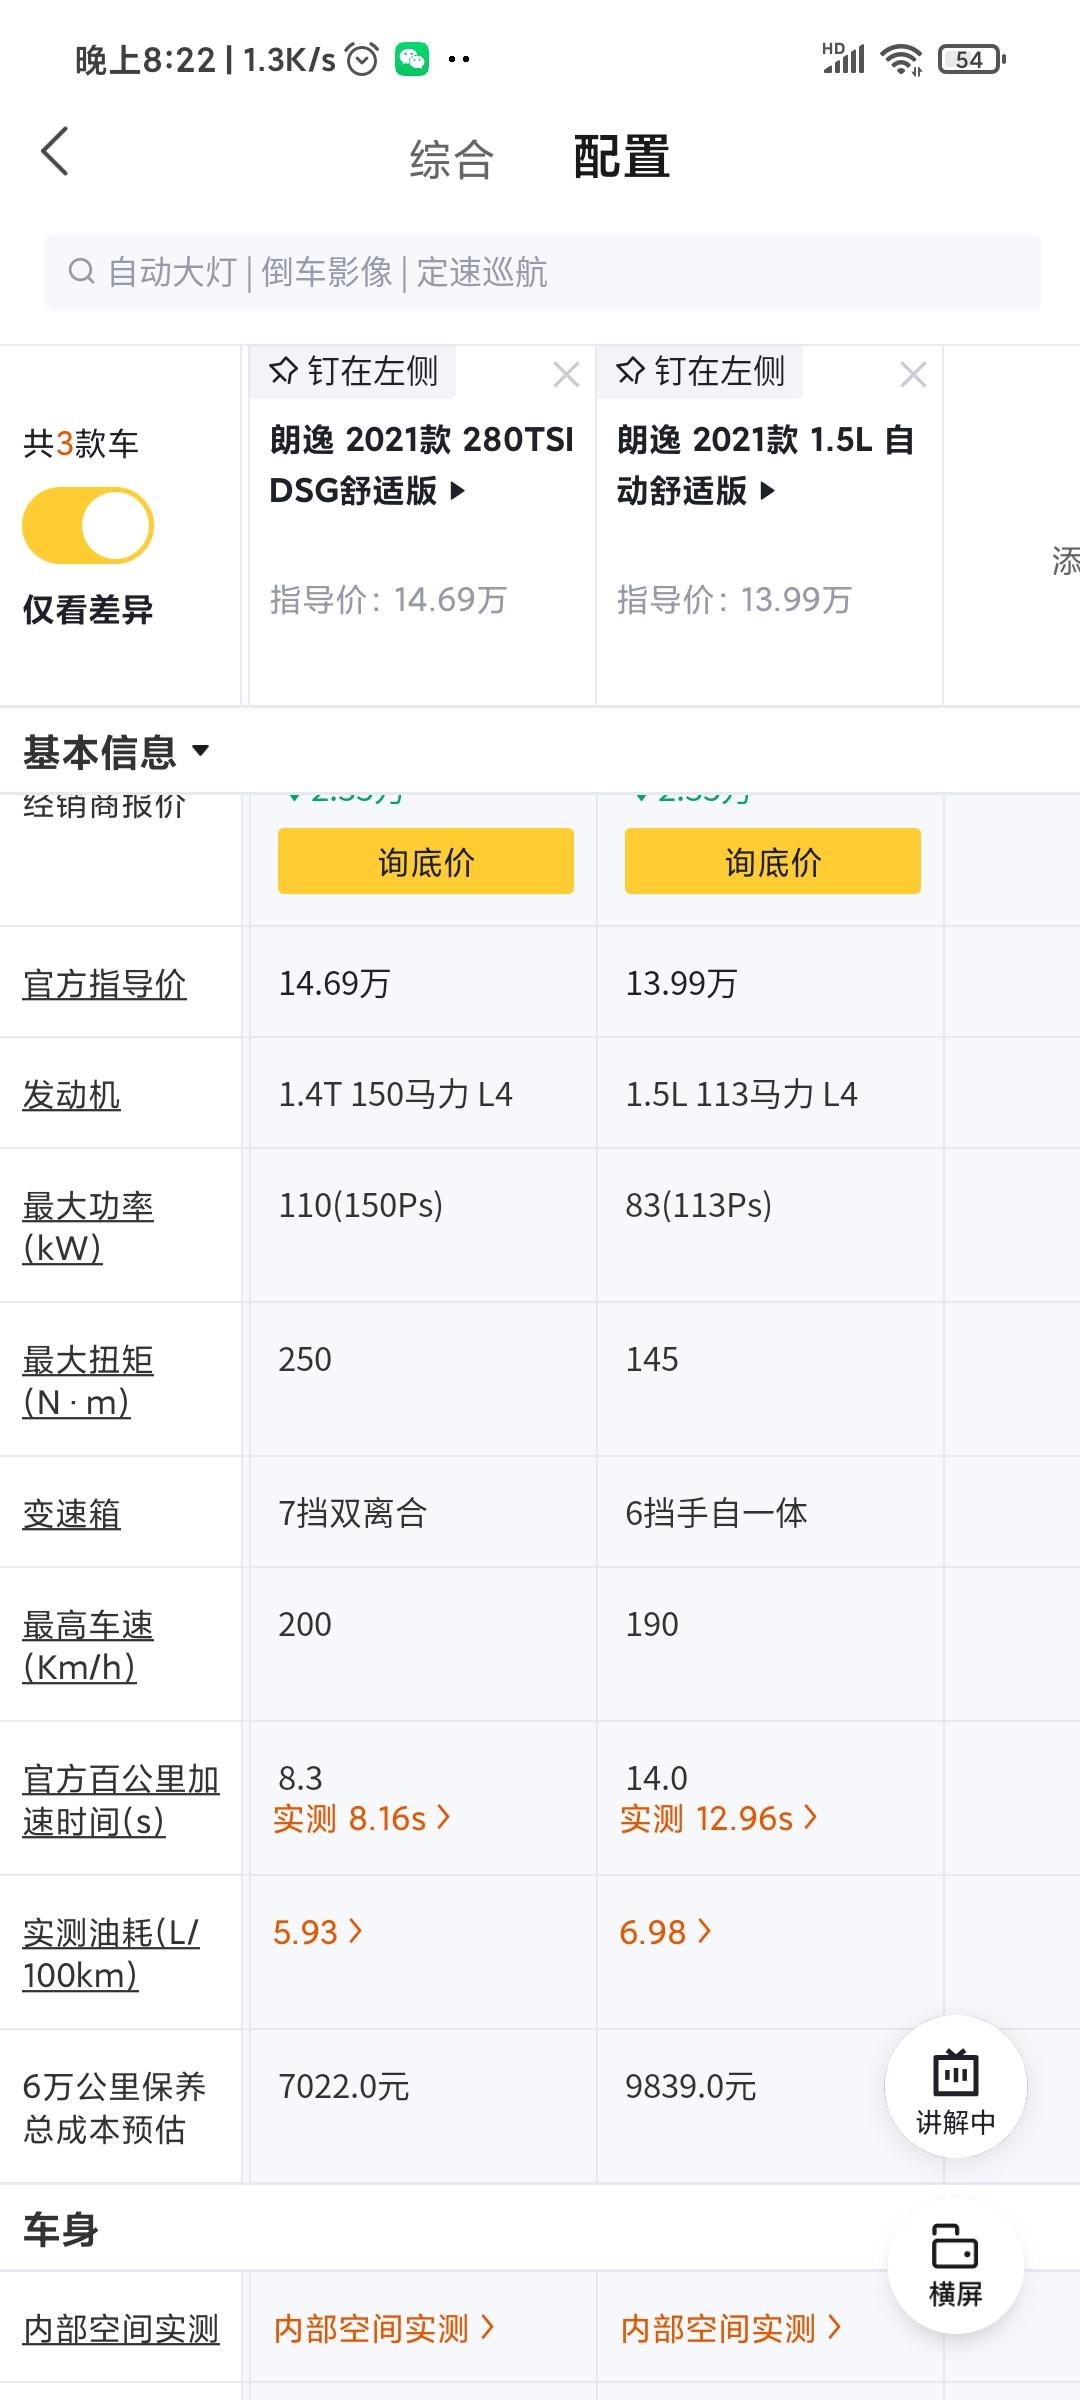Expand the 基本信息 section dropdown
Image resolution: width=1080 pixels, height=2400 pixels.
pyautogui.click(x=116, y=752)
